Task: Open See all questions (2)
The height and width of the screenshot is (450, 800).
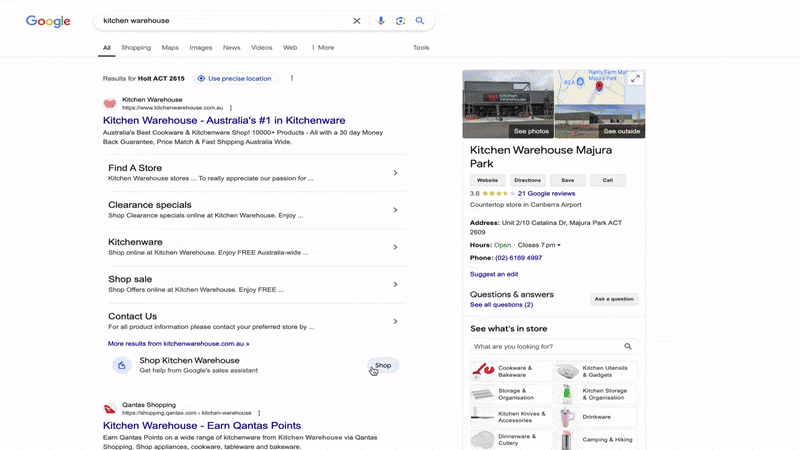Action: [502, 305]
